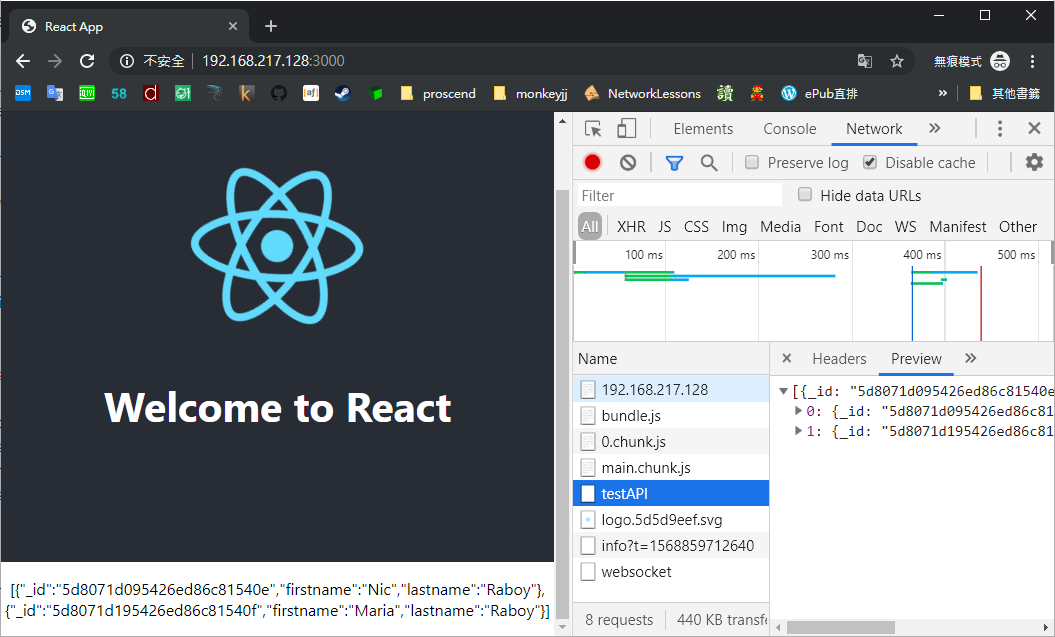Toggle device toolbar icon in DevTools
The height and width of the screenshot is (637, 1055).
(626, 128)
